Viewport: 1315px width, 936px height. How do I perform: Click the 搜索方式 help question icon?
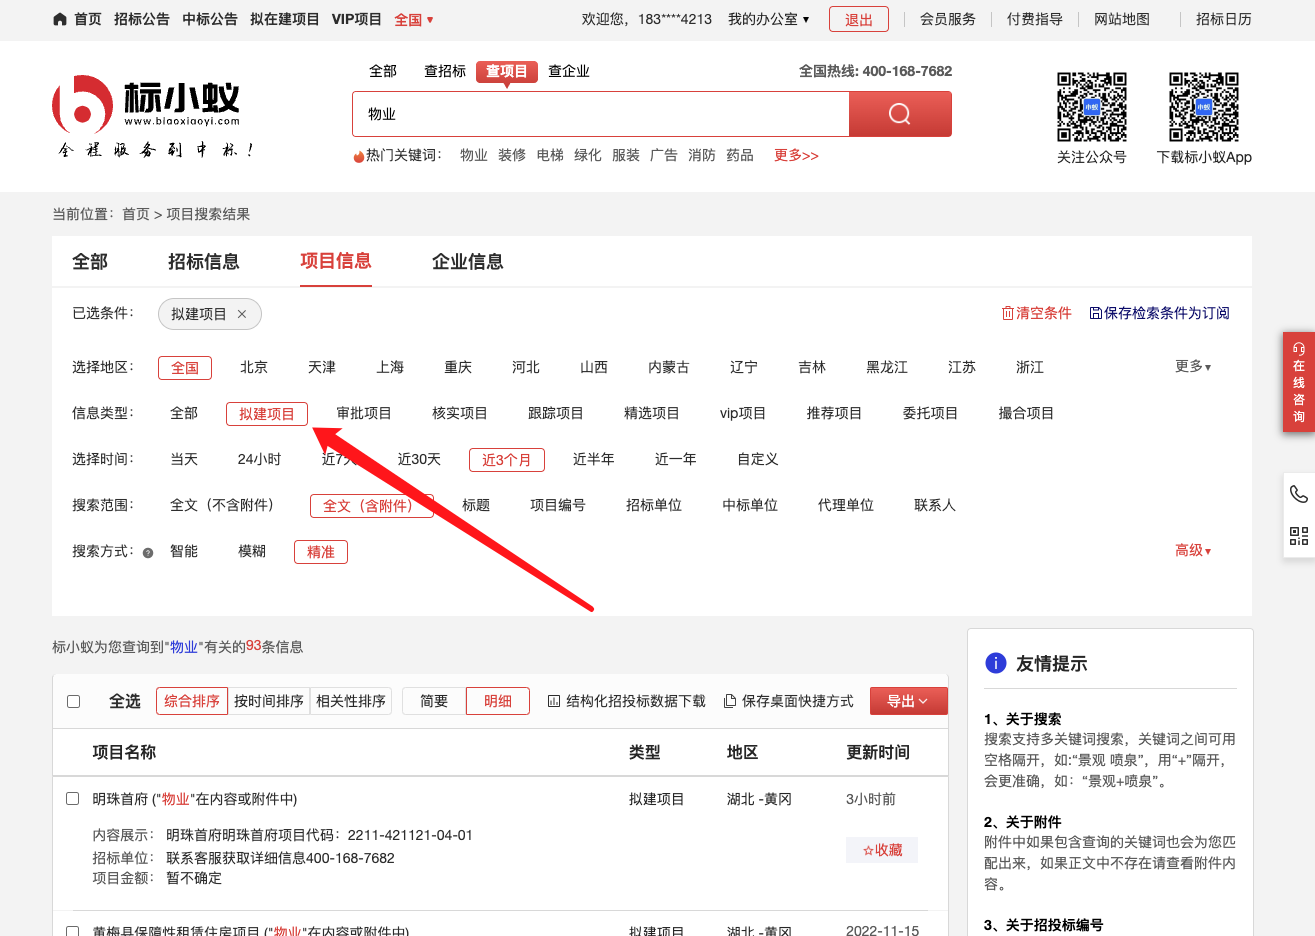[148, 552]
